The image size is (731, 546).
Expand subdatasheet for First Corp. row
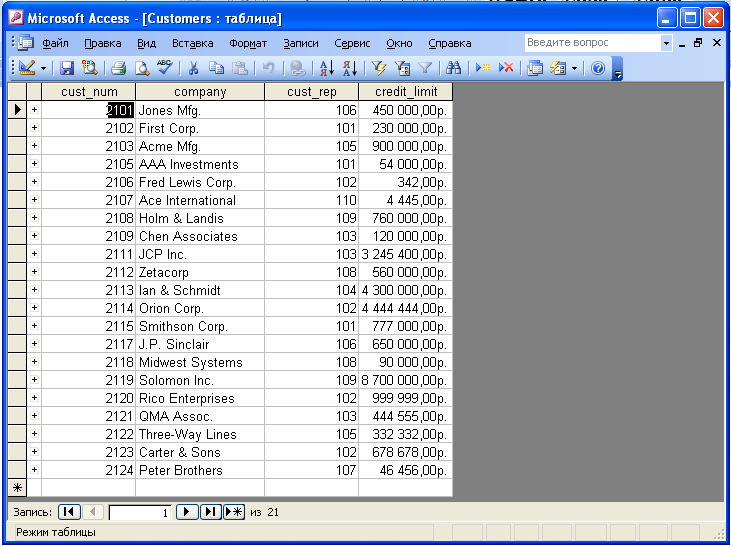[x=34, y=128]
